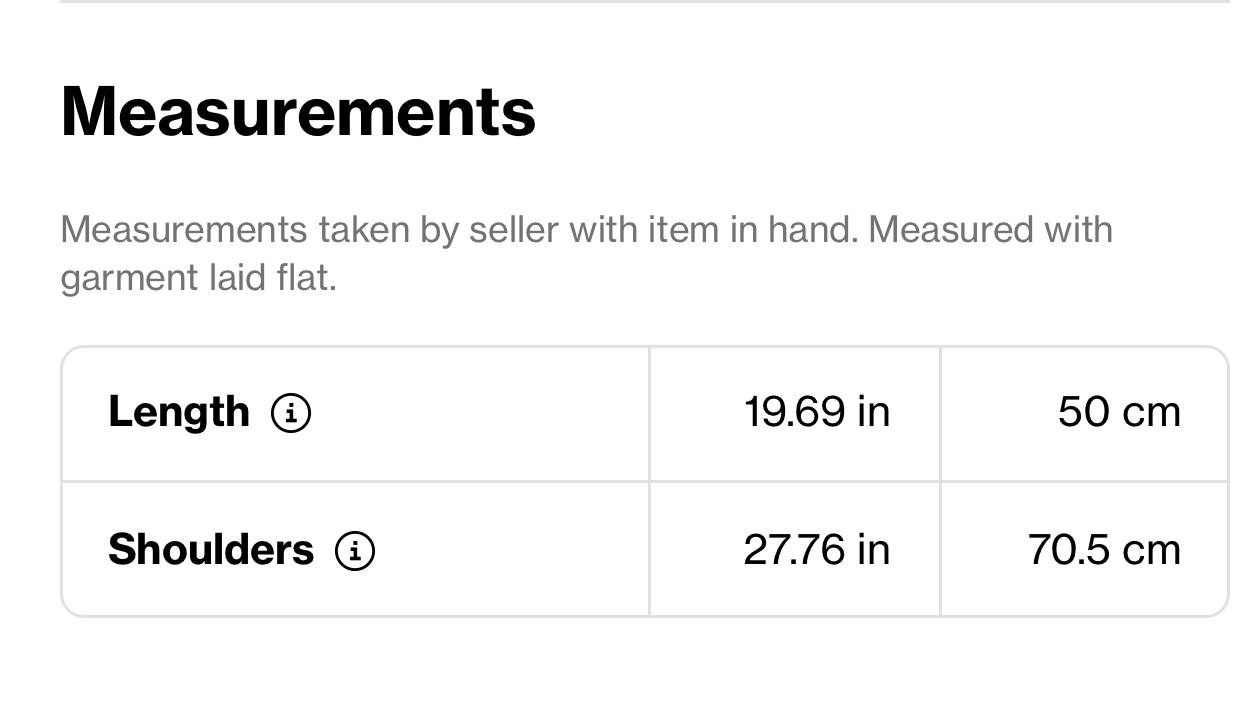Viewport: 1260px width, 725px height.
Task: Tap the circled i next to Length
Action: (x=291, y=412)
